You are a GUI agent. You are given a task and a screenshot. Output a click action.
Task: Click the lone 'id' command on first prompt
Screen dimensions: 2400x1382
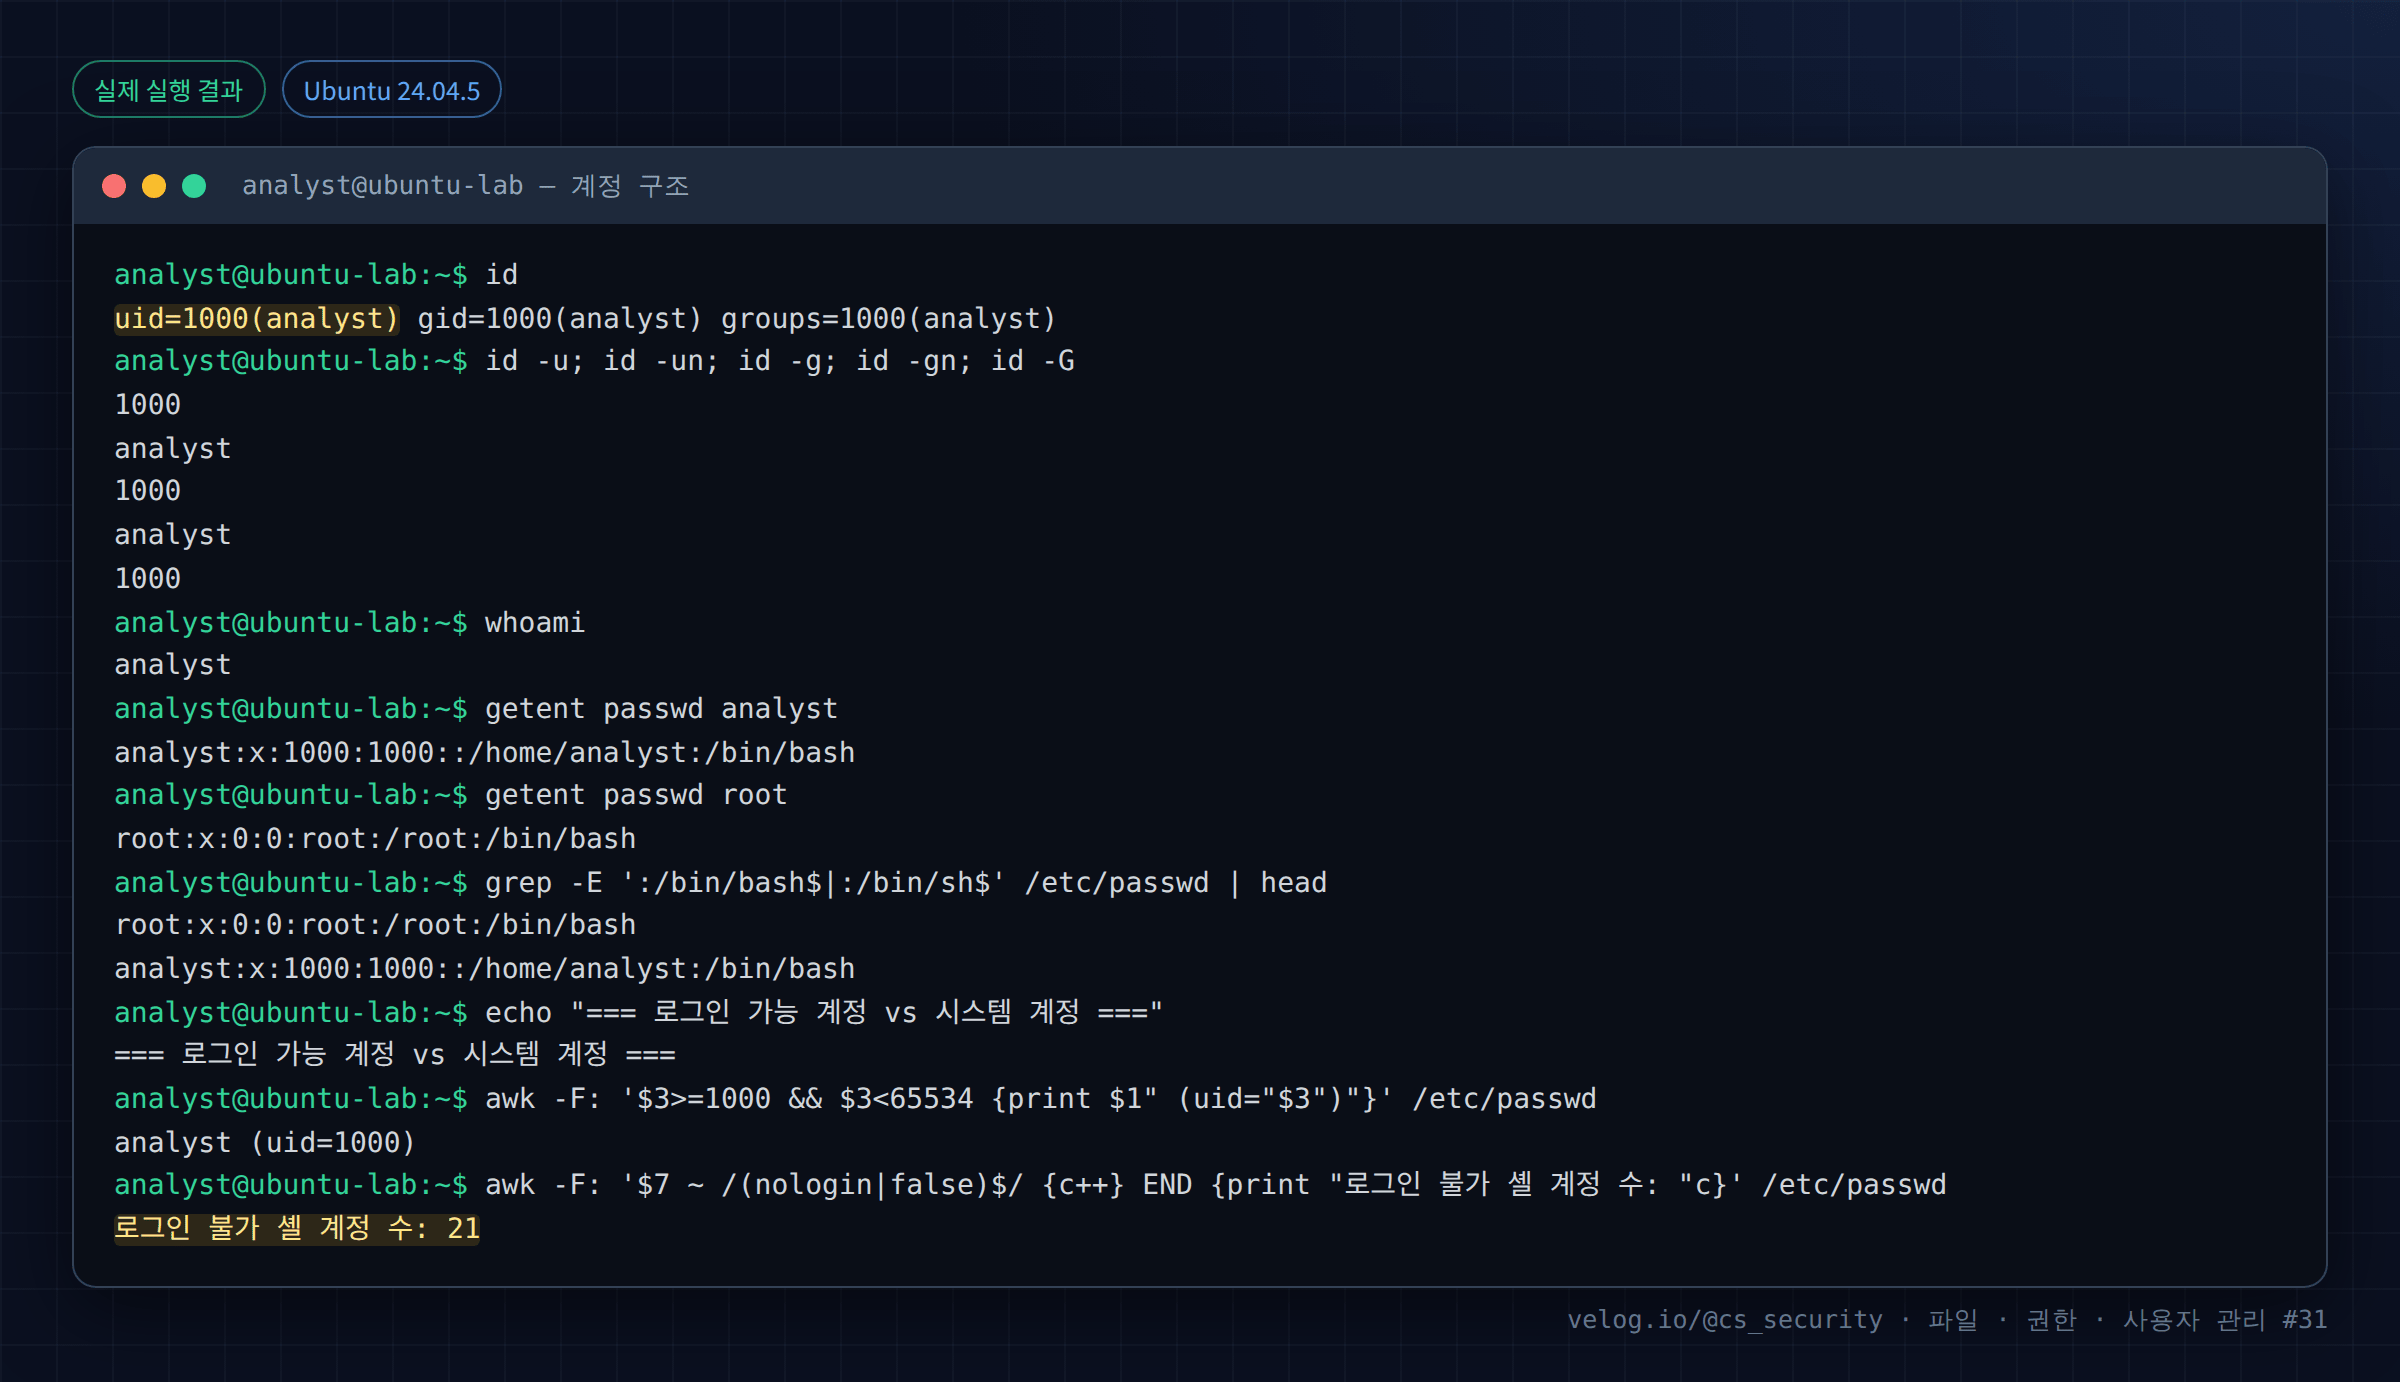click(x=502, y=275)
